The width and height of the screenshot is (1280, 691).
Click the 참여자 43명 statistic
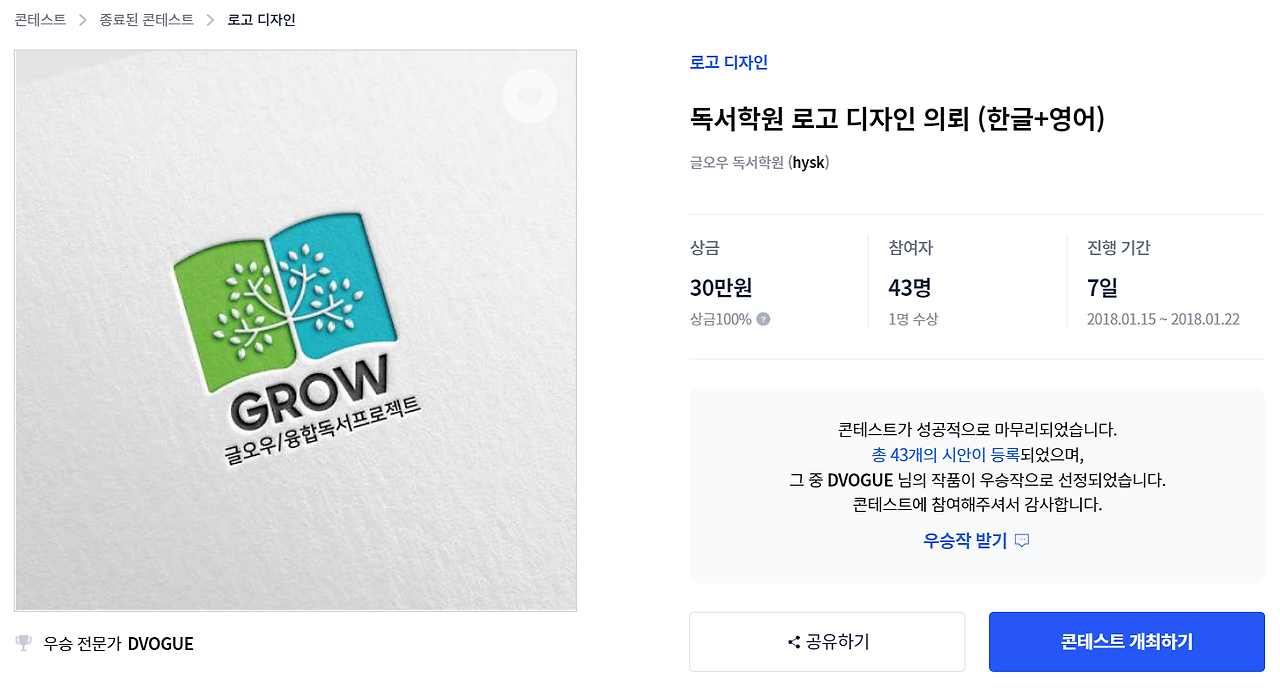coord(910,288)
